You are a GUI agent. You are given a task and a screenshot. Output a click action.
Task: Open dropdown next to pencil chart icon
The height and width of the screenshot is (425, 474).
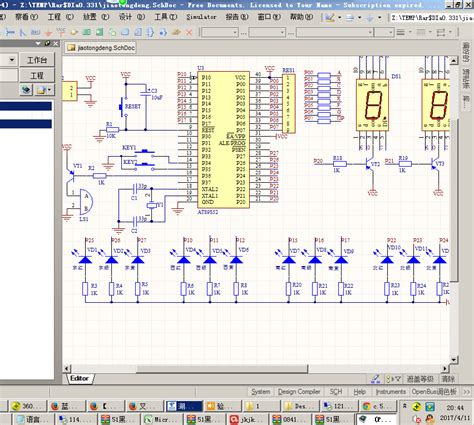tap(340, 17)
